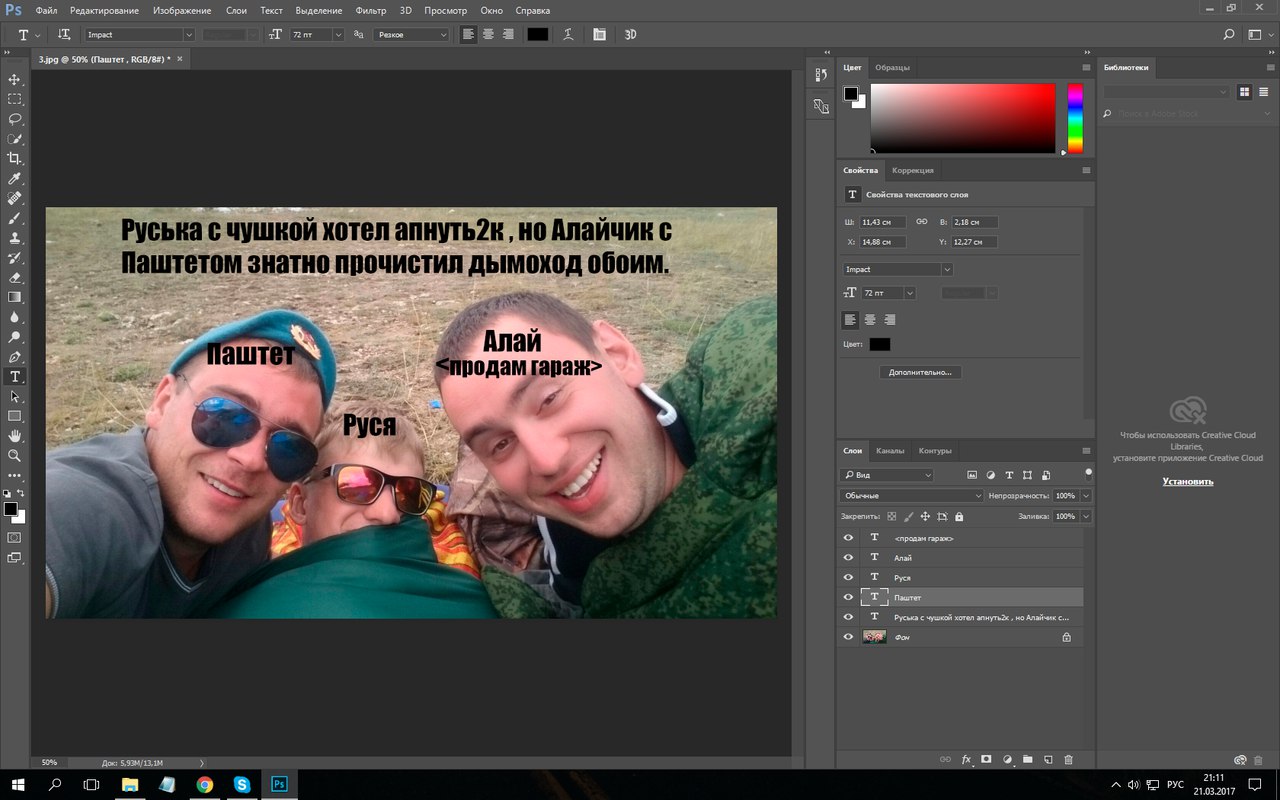
Task: Open the Обычные blend mode dropdown
Action: 911,496
